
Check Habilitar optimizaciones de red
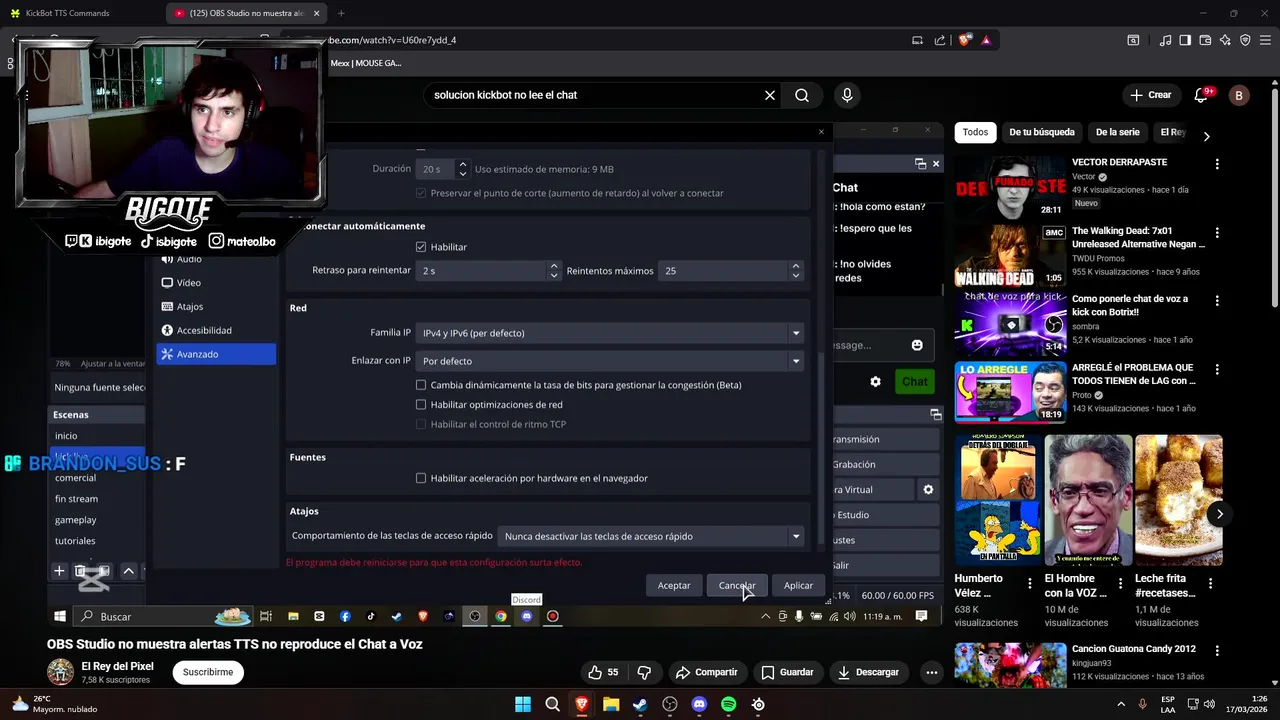(x=421, y=405)
